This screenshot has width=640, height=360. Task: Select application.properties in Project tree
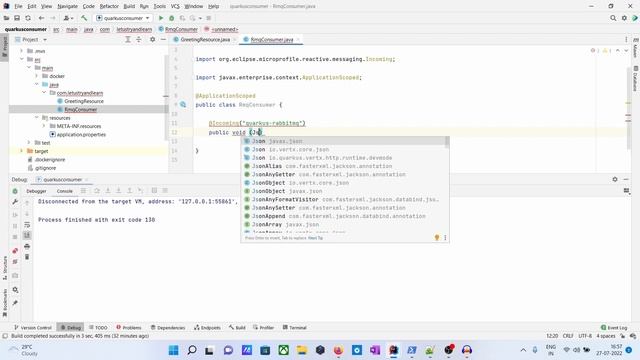pyautogui.click(x=78, y=134)
